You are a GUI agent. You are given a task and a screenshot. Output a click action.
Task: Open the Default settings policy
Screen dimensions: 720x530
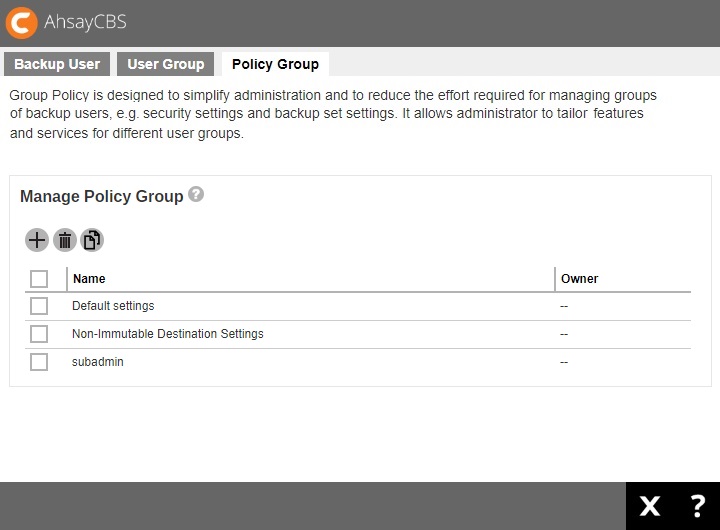click(x=113, y=306)
